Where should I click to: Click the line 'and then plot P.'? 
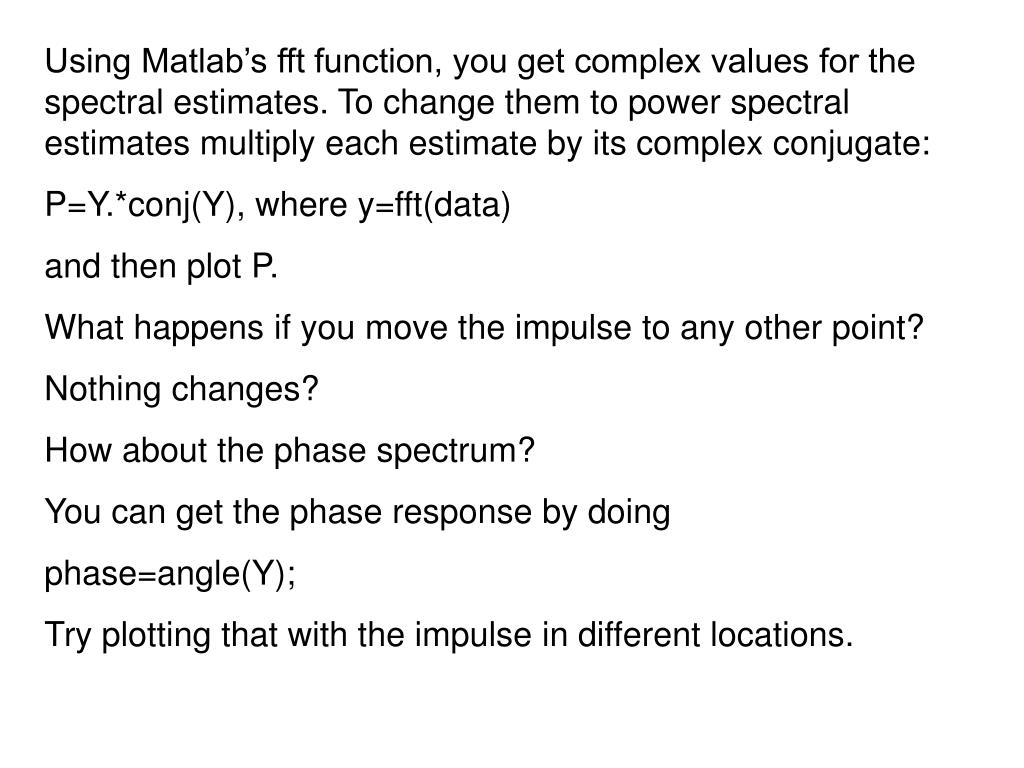tap(161, 266)
